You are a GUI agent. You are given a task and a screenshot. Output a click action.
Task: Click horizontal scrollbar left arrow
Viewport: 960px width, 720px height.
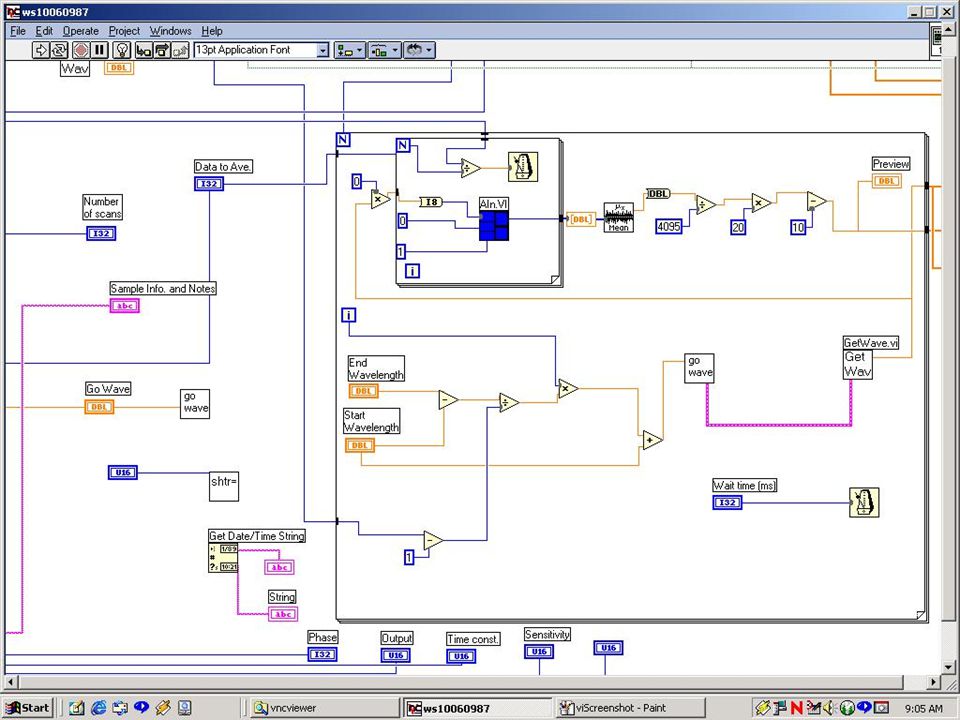[11, 682]
